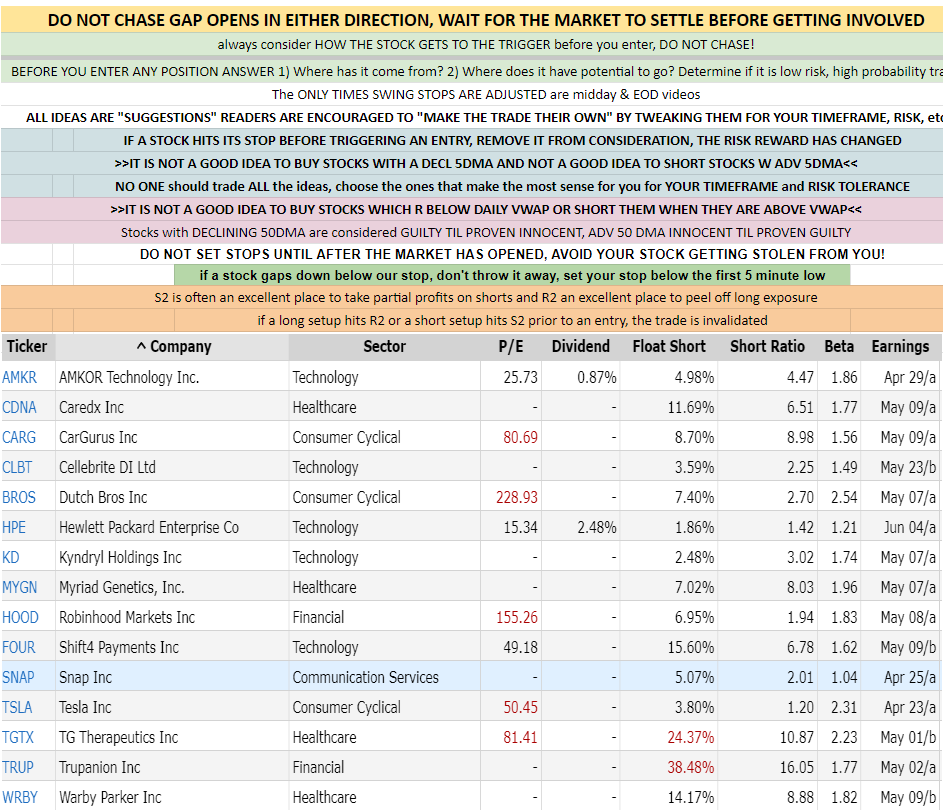The height and width of the screenshot is (810, 943).
Task: Open the AMKR ticker link
Action: click(x=19, y=377)
